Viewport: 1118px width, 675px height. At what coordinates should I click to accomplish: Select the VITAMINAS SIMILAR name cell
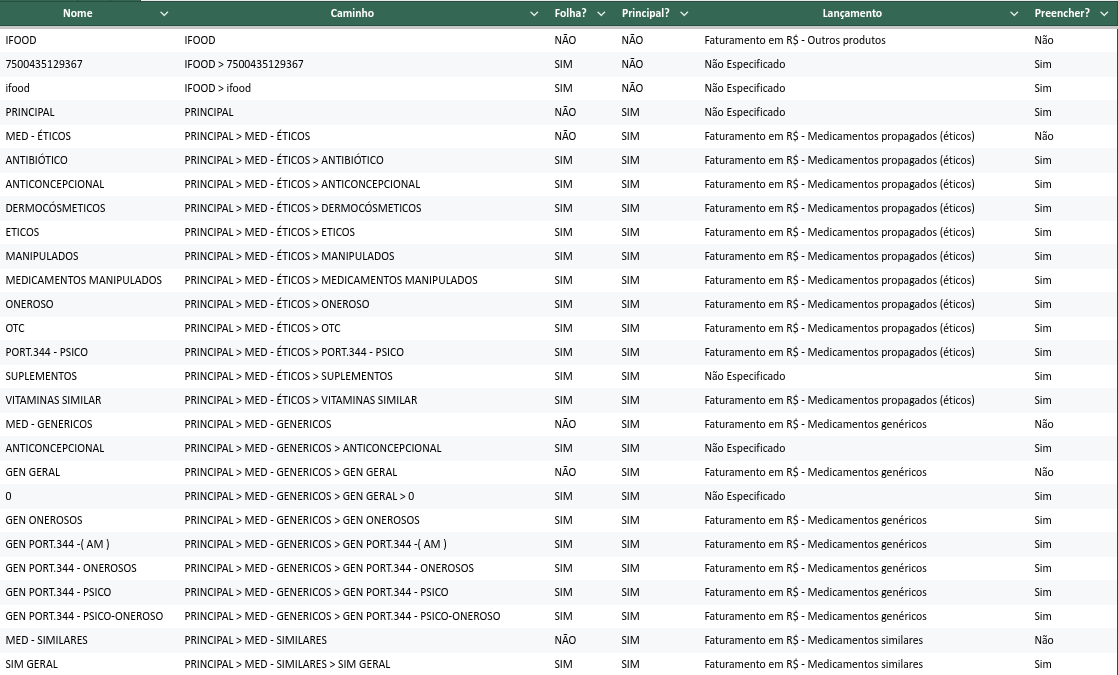[53, 400]
